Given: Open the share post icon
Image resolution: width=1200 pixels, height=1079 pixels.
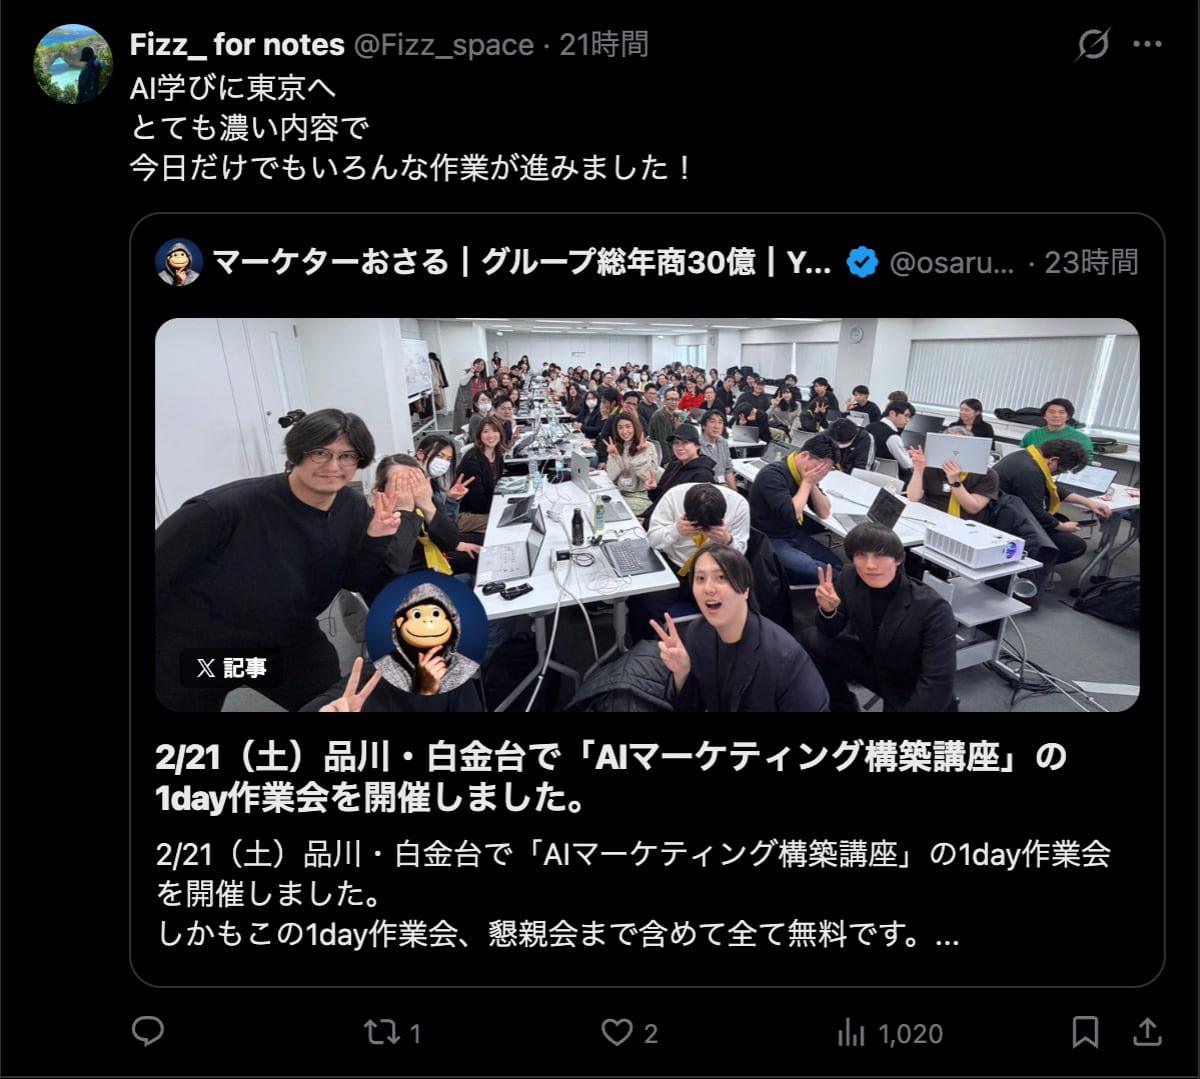Looking at the screenshot, I should click(1148, 1032).
